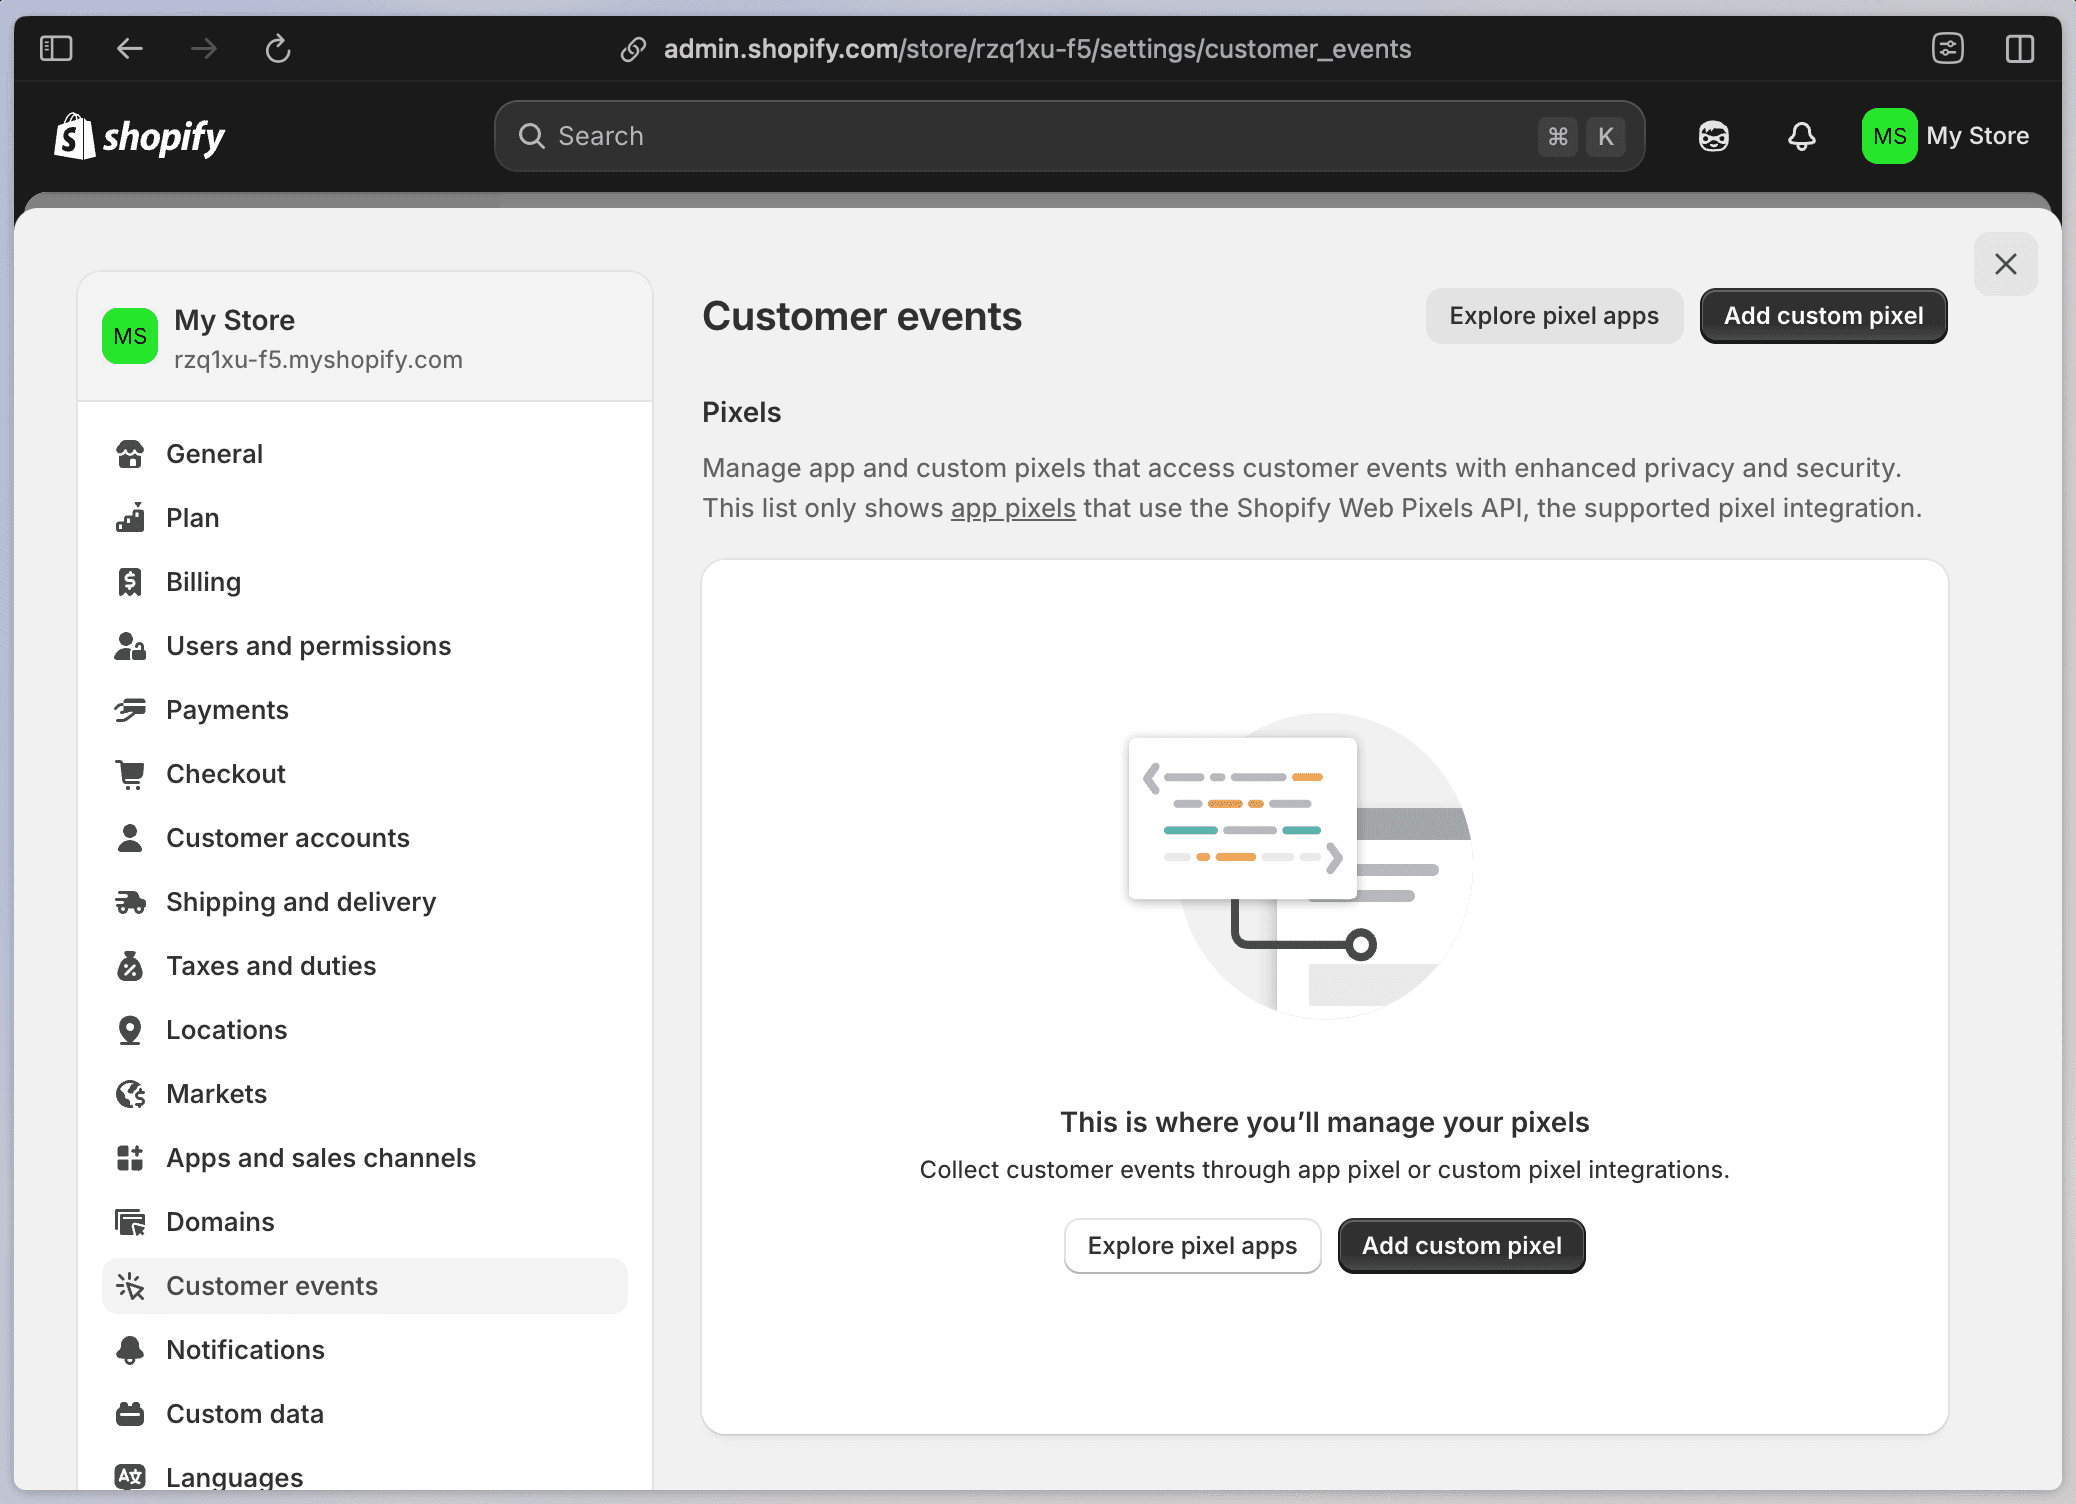
Task: Open Notifications settings page
Action: [x=245, y=1350]
